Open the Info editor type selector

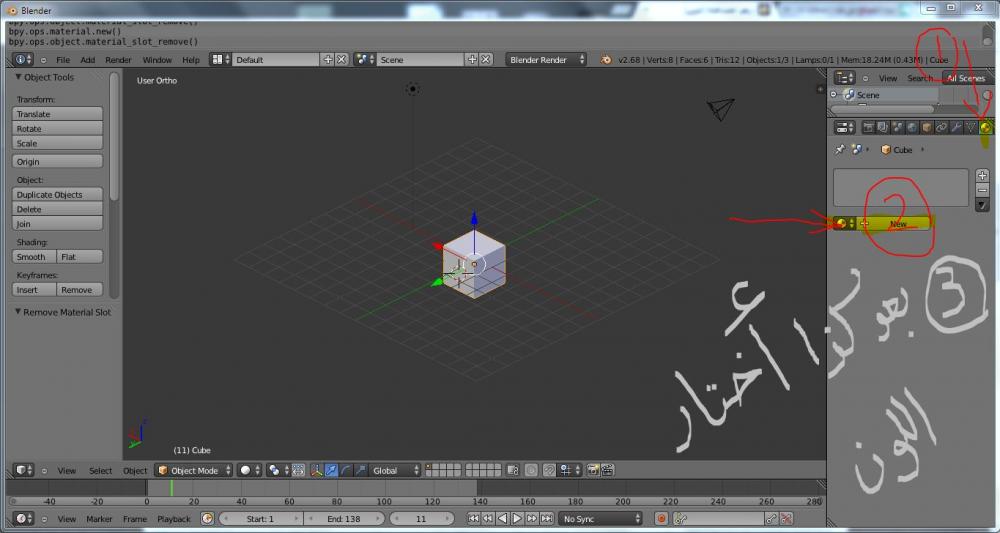point(24,59)
